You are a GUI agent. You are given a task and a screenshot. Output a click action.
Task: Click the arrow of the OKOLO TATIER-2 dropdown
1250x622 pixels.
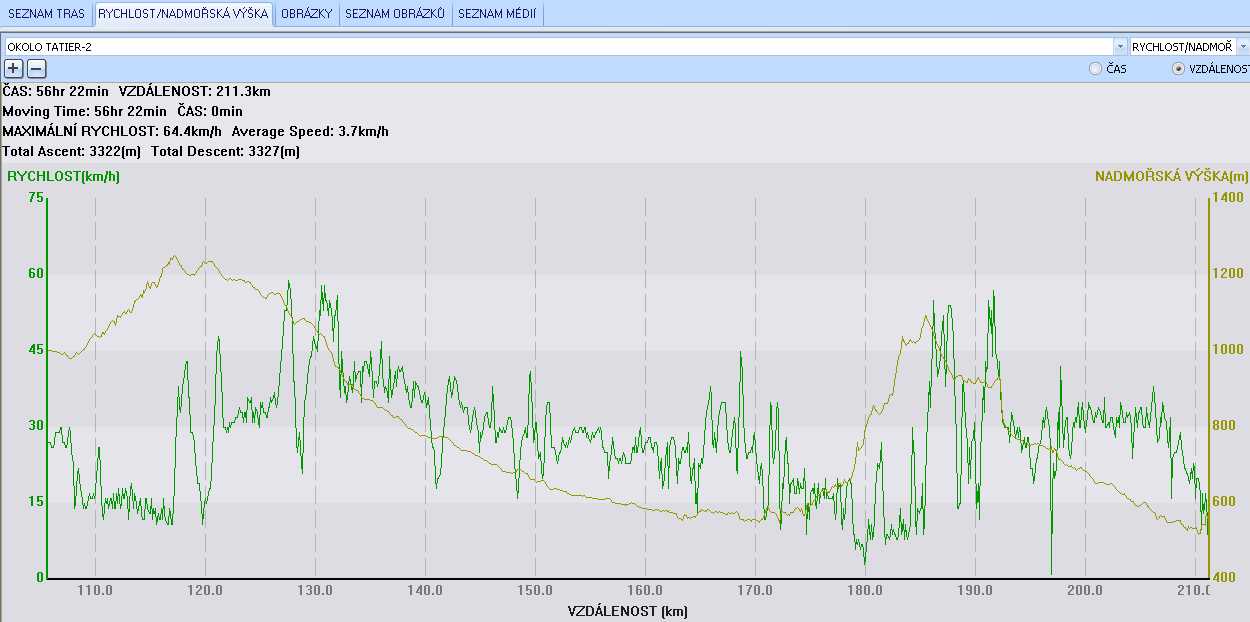pyautogui.click(x=1119, y=47)
